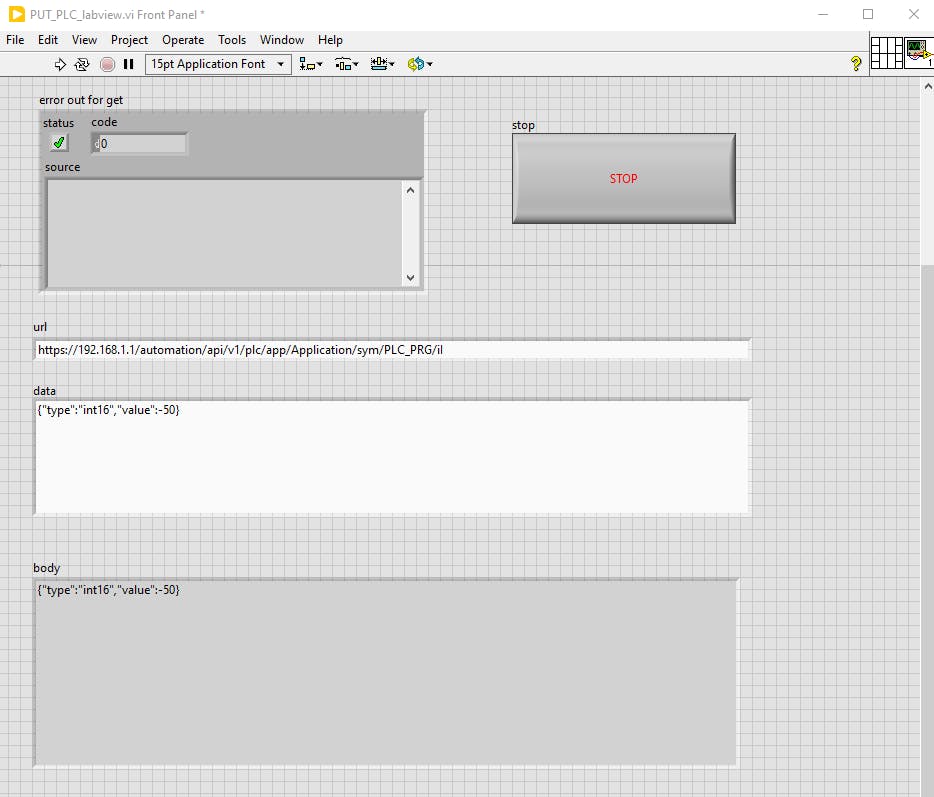Viewport: 934px width, 797px height.
Task: Open the View menu
Action: [x=84, y=40]
